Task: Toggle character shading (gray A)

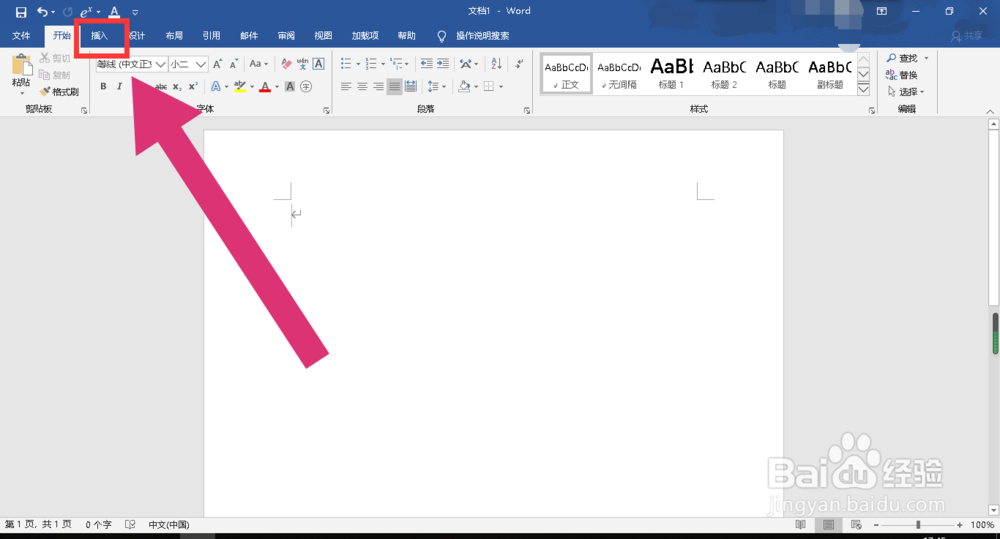Action: pyautogui.click(x=290, y=86)
